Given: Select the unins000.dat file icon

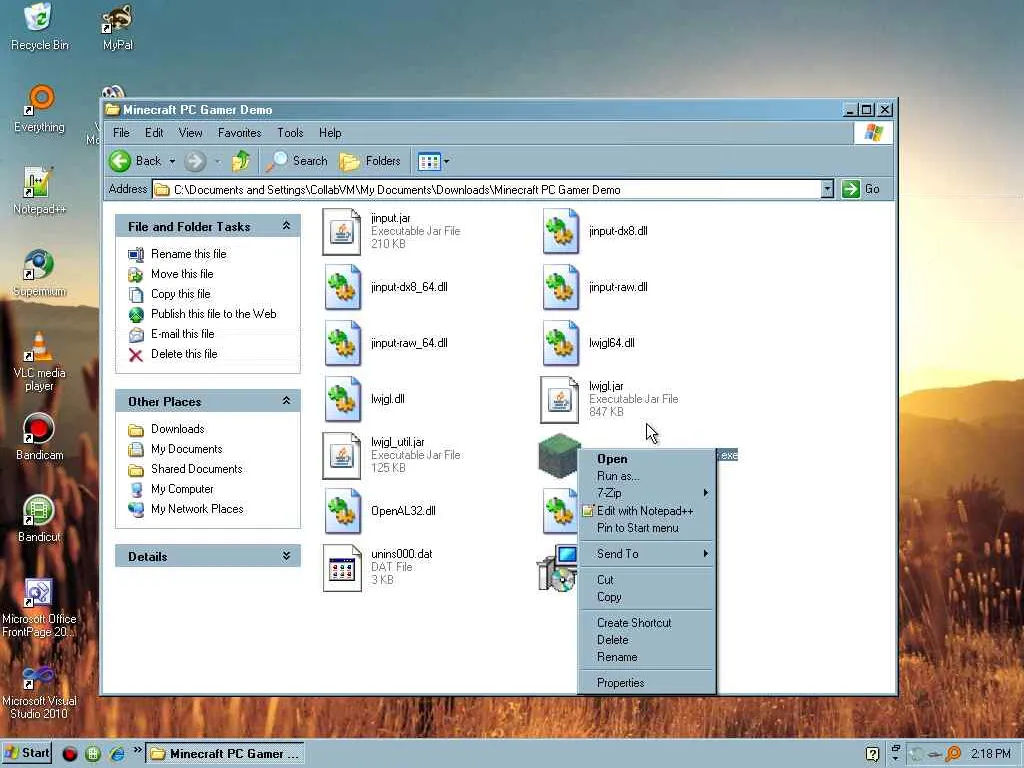Looking at the screenshot, I should point(342,568).
